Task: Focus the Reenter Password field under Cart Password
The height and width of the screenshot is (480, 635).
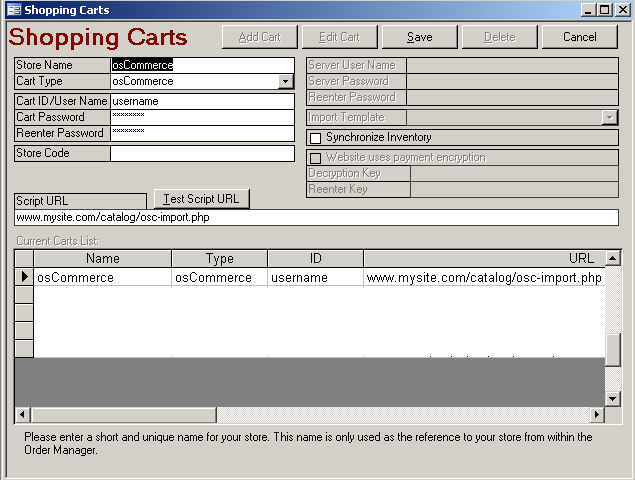Action: point(202,133)
